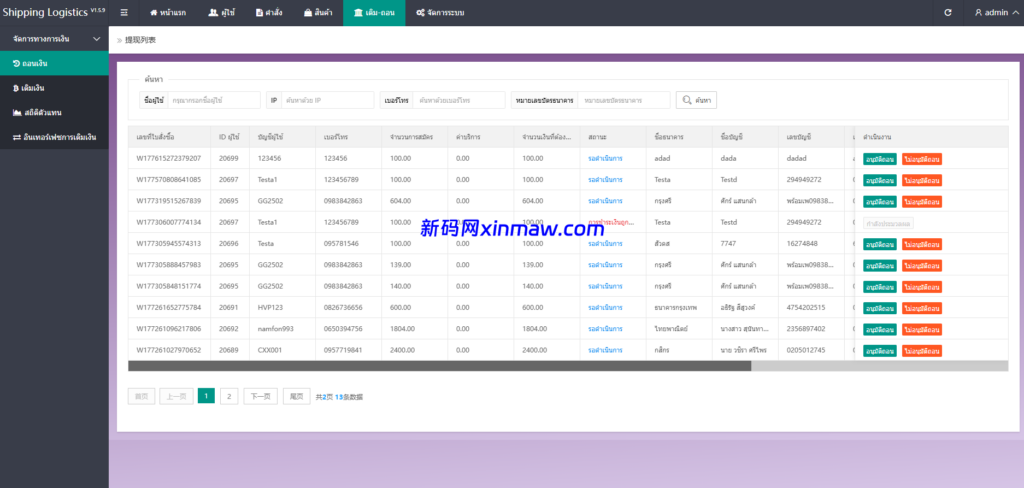Screen dimensions: 1024x488
Task: Click the red status for order W177306007774134
Action: tap(611, 222)
